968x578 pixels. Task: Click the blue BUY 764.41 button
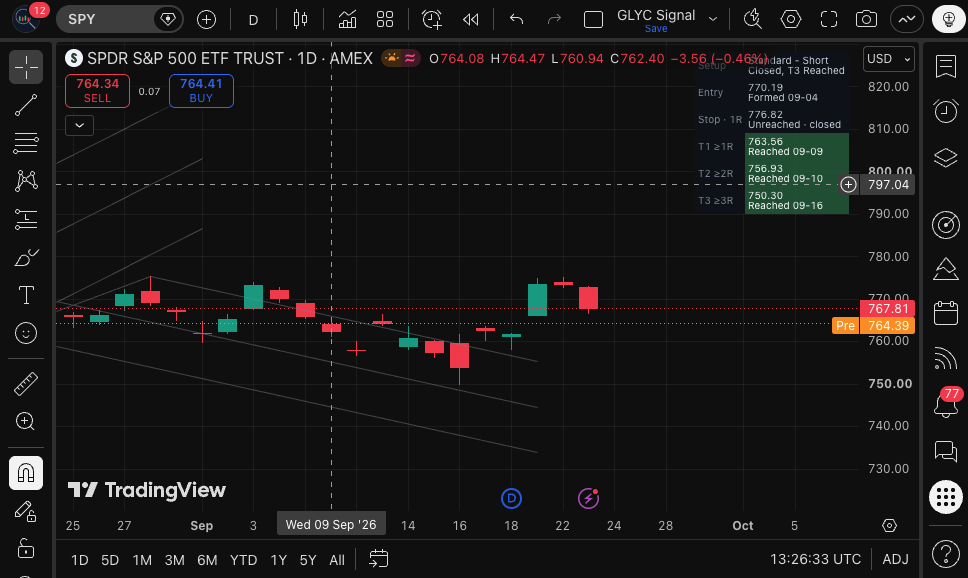click(x=201, y=91)
